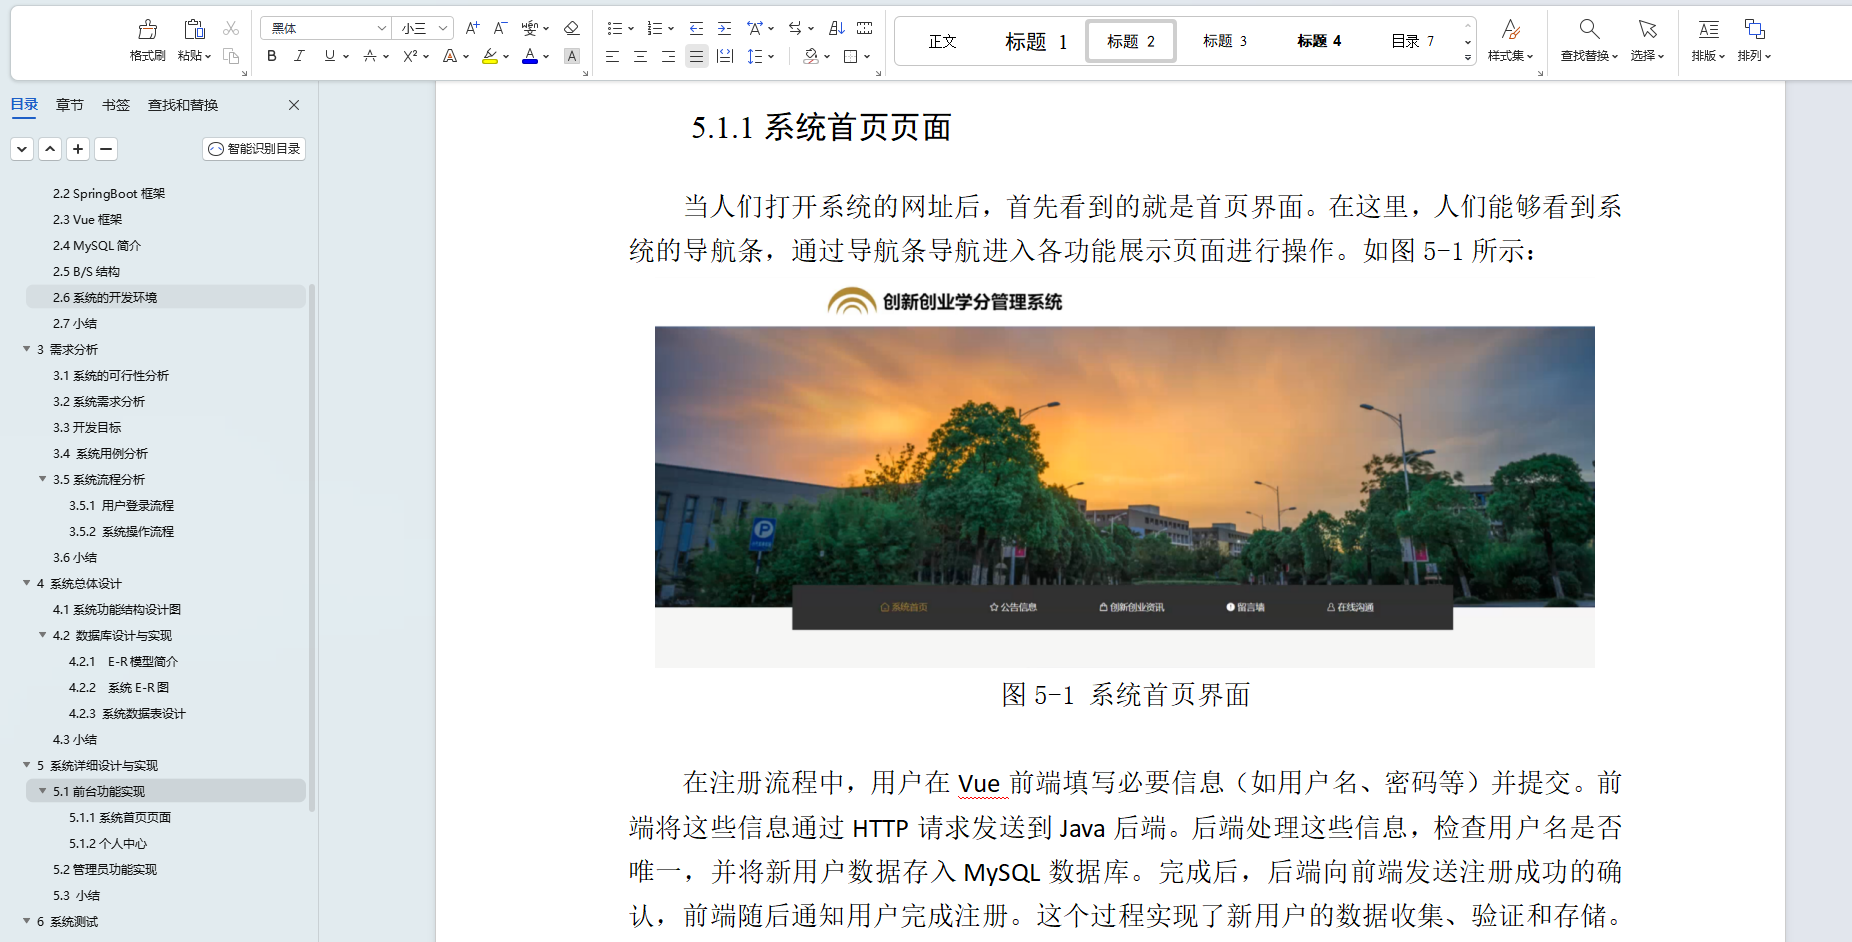Increase font size with the A+ icon
Viewport: 1852px width, 942px height.
473,28
